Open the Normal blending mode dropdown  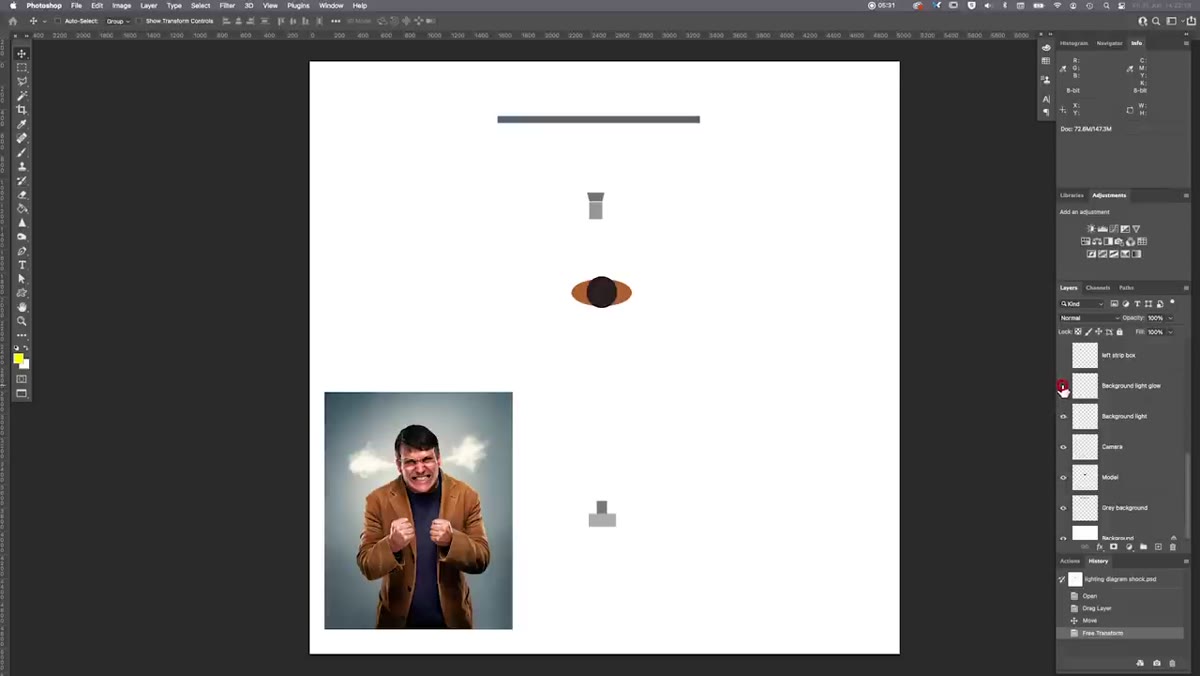(x=1089, y=318)
